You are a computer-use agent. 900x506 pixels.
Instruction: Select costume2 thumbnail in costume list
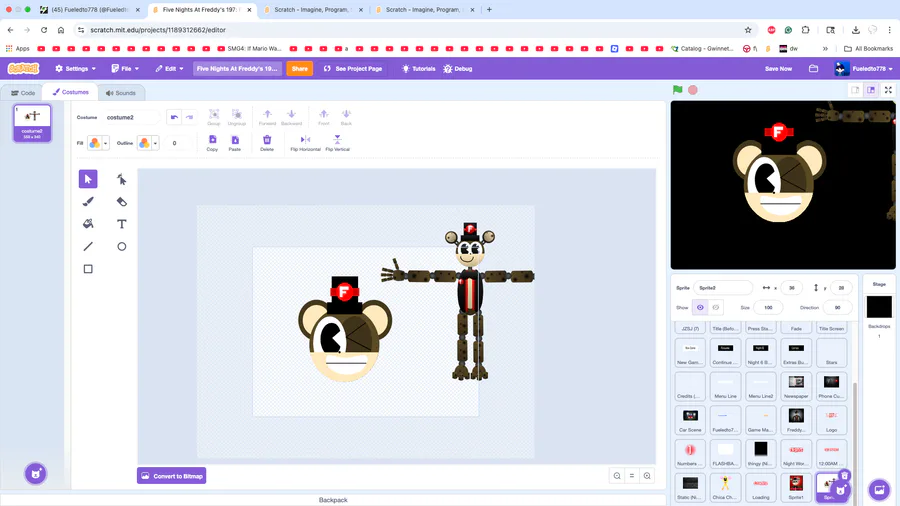tap(32, 122)
